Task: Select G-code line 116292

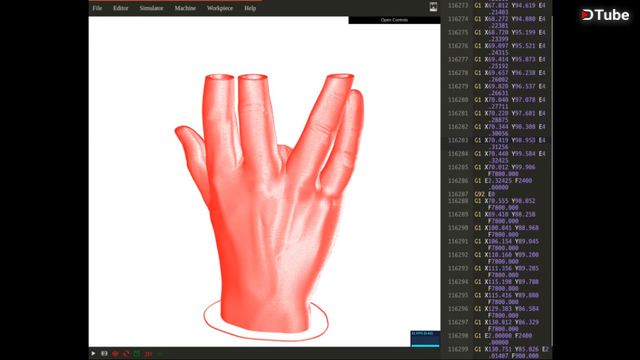Action: [497, 258]
